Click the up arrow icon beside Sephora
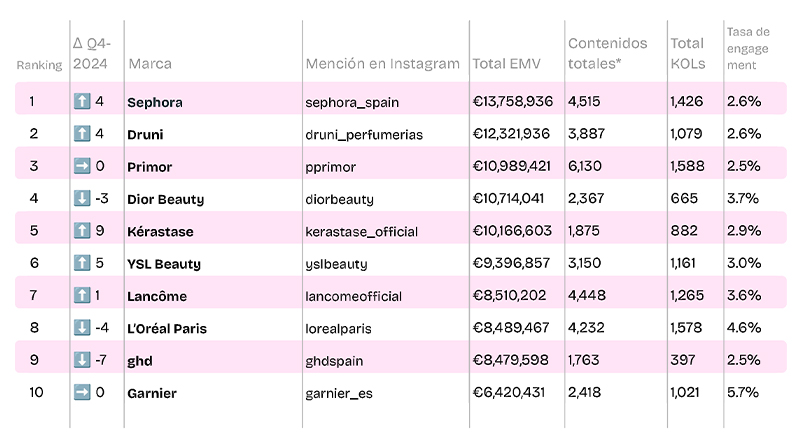800x445 pixels. [x=82, y=101]
